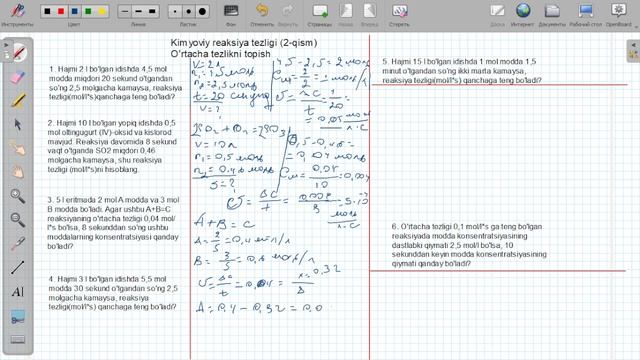Pick the black pen color
The width and height of the screenshot is (640, 360).
pyautogui.click(x=47, y=11)
